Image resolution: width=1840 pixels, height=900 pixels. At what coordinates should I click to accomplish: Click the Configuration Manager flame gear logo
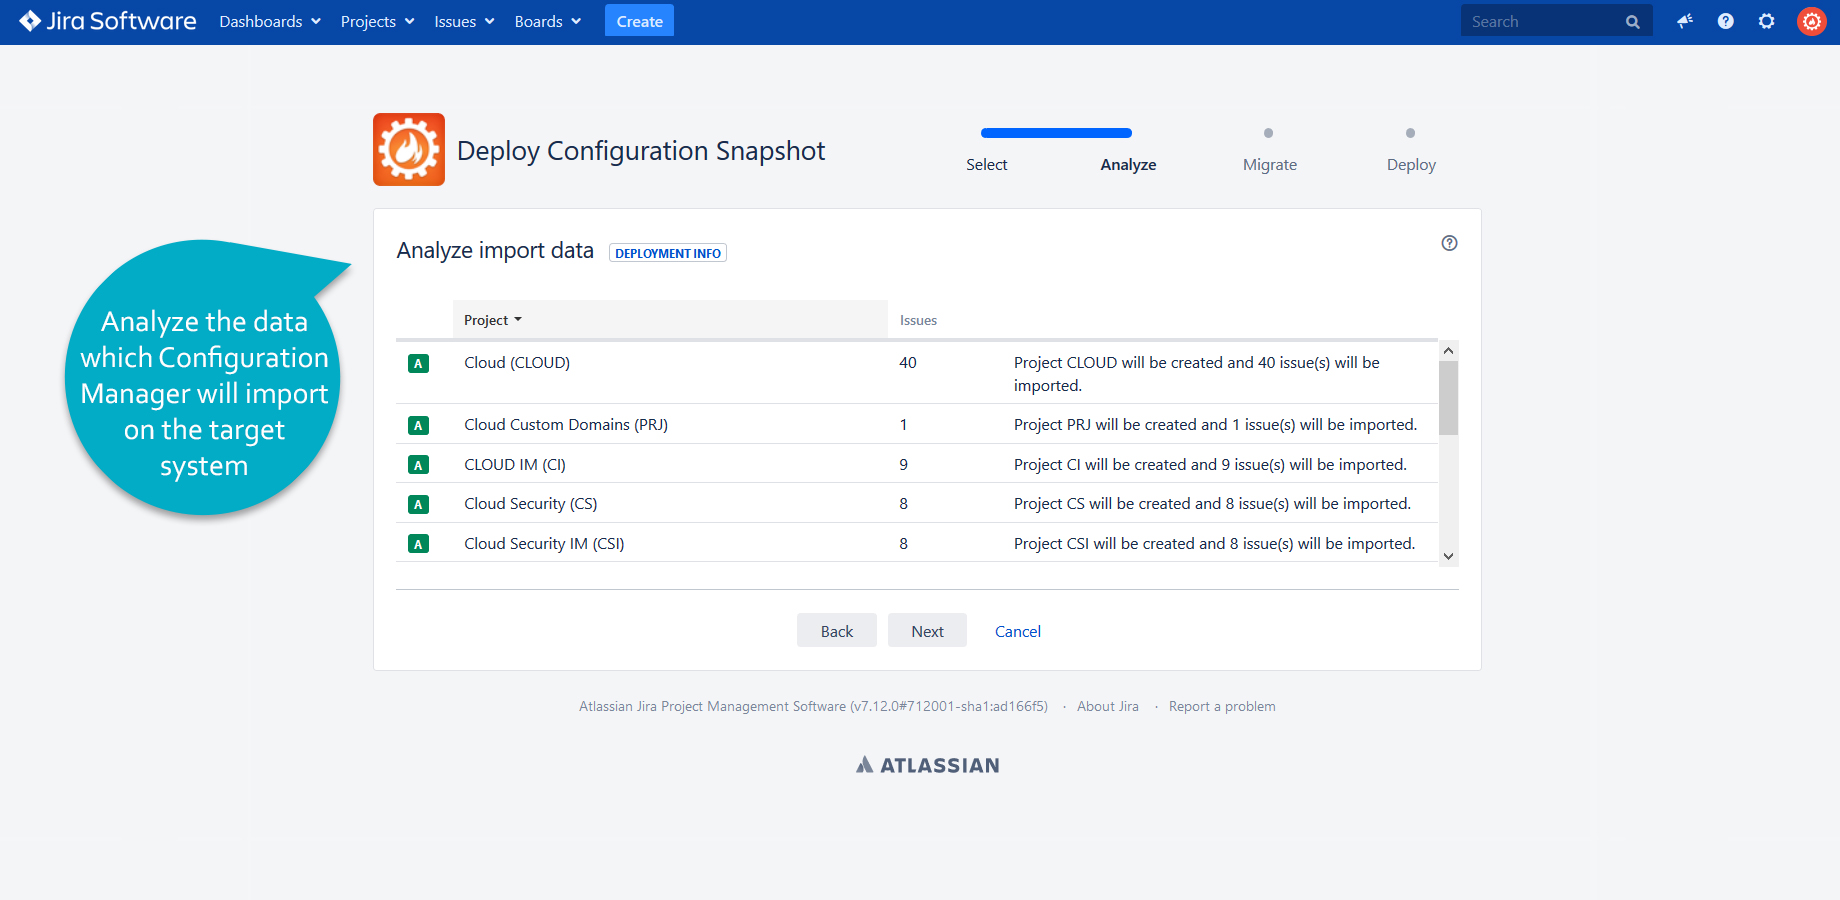(x=409, y=149)
